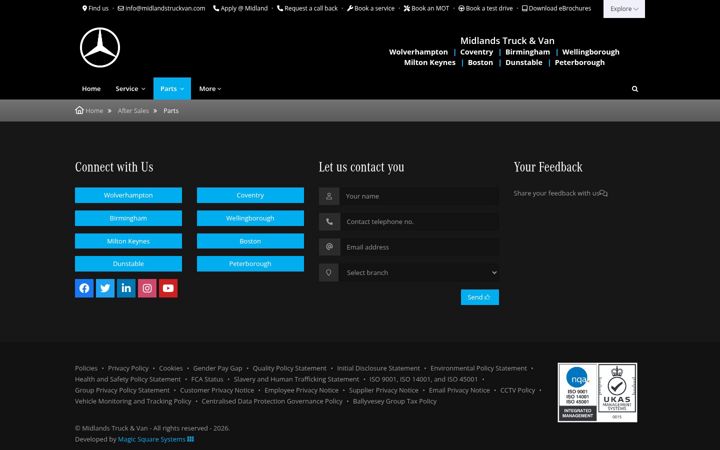Click the Send button
720x450 pixels.
coord(479,297)
